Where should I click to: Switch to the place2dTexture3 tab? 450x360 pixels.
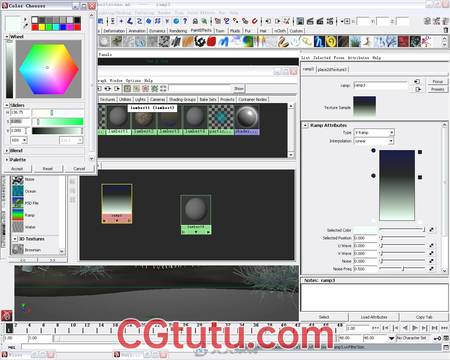[332, 69]
